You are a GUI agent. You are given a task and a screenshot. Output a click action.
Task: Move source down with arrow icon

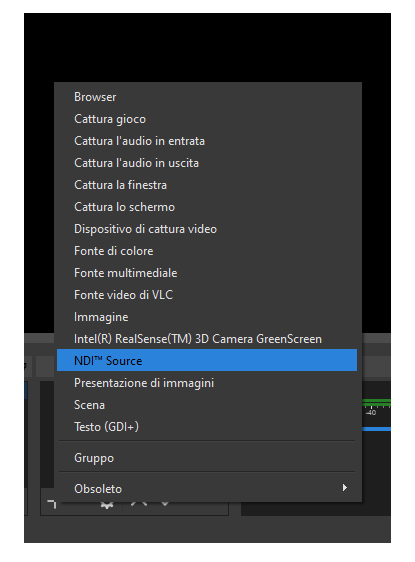165,504
